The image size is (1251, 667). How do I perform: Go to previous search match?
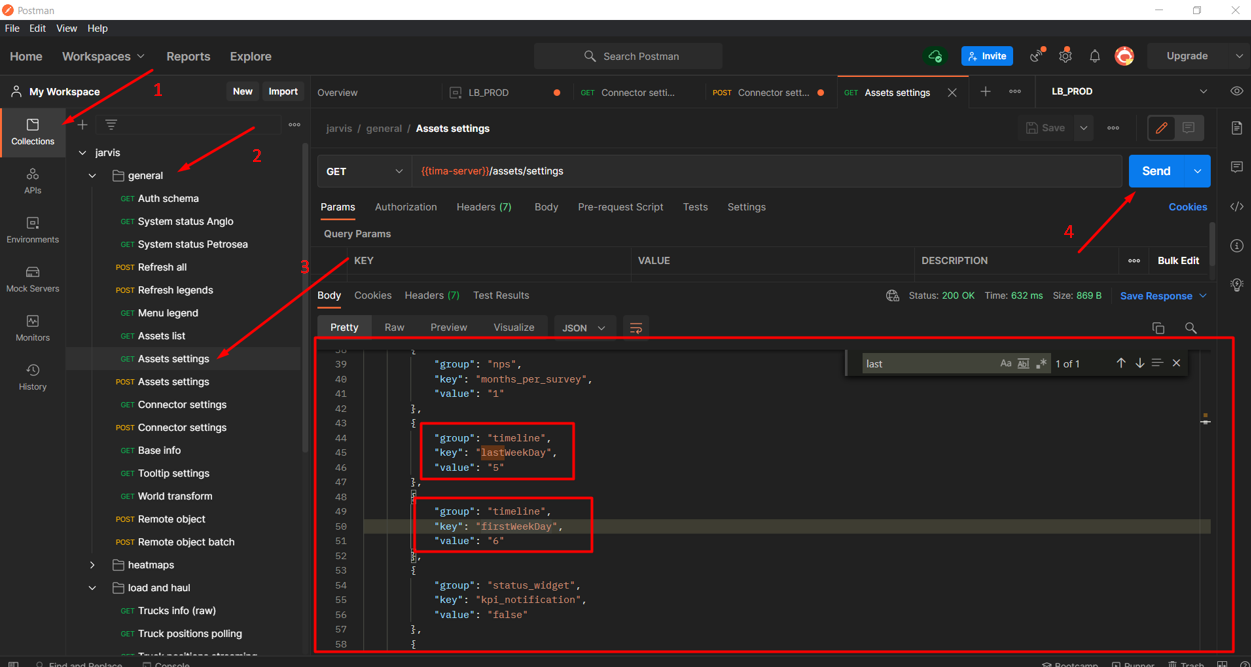click(x=1121, y=363)
